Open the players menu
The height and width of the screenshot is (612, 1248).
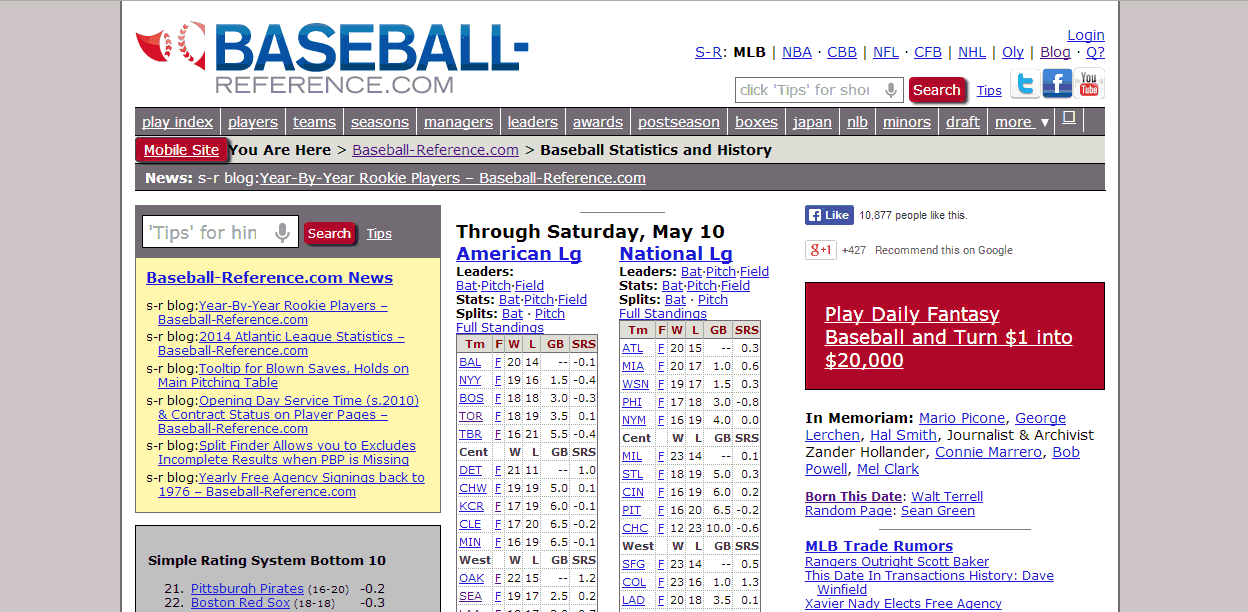coord(253,122)
